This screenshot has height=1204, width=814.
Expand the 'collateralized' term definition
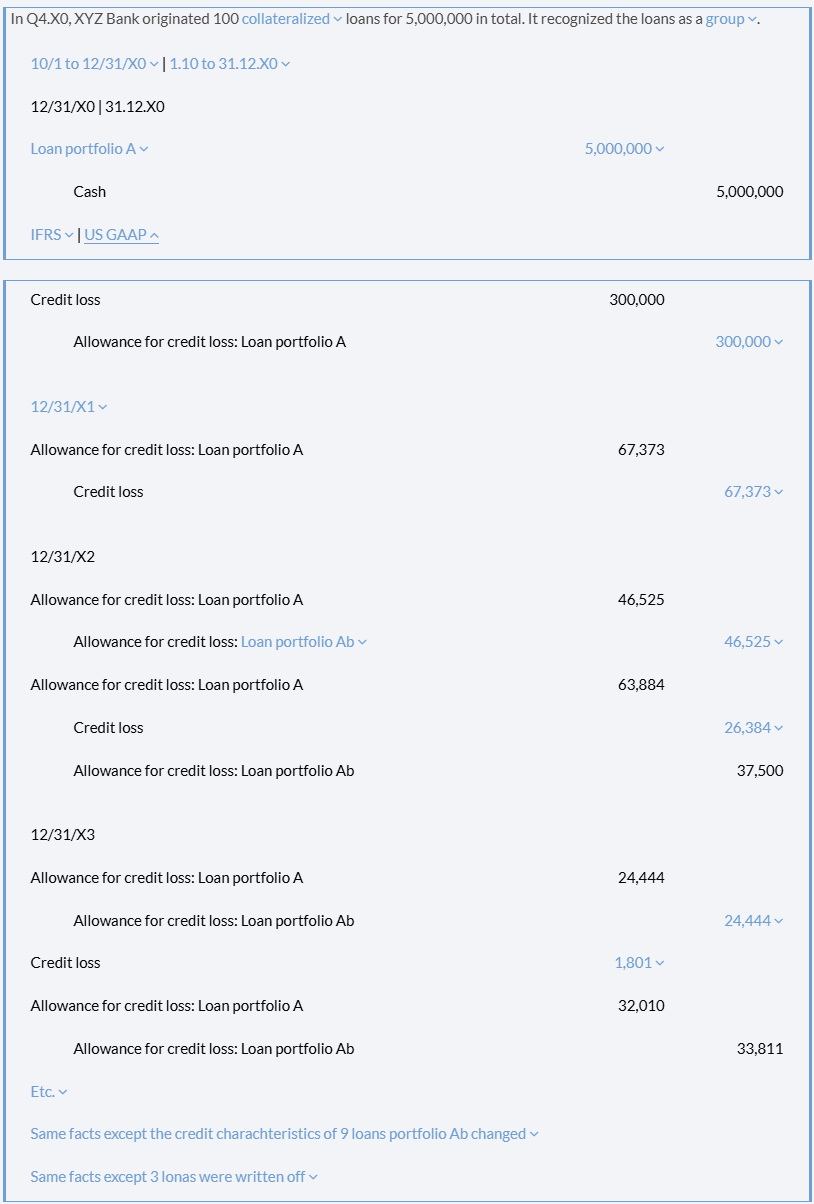[x=291, y=20]
